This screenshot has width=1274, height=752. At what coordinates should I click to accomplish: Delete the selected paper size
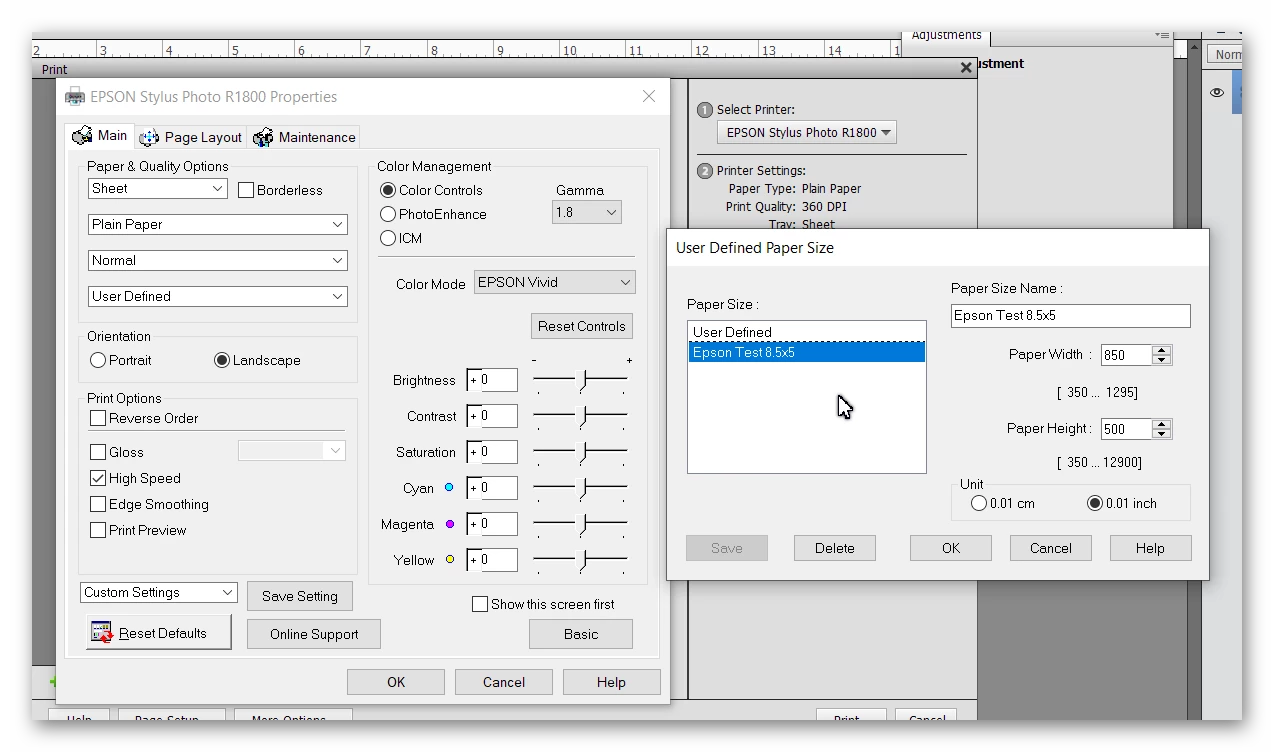pyautogui.click(x=835, y=548)
